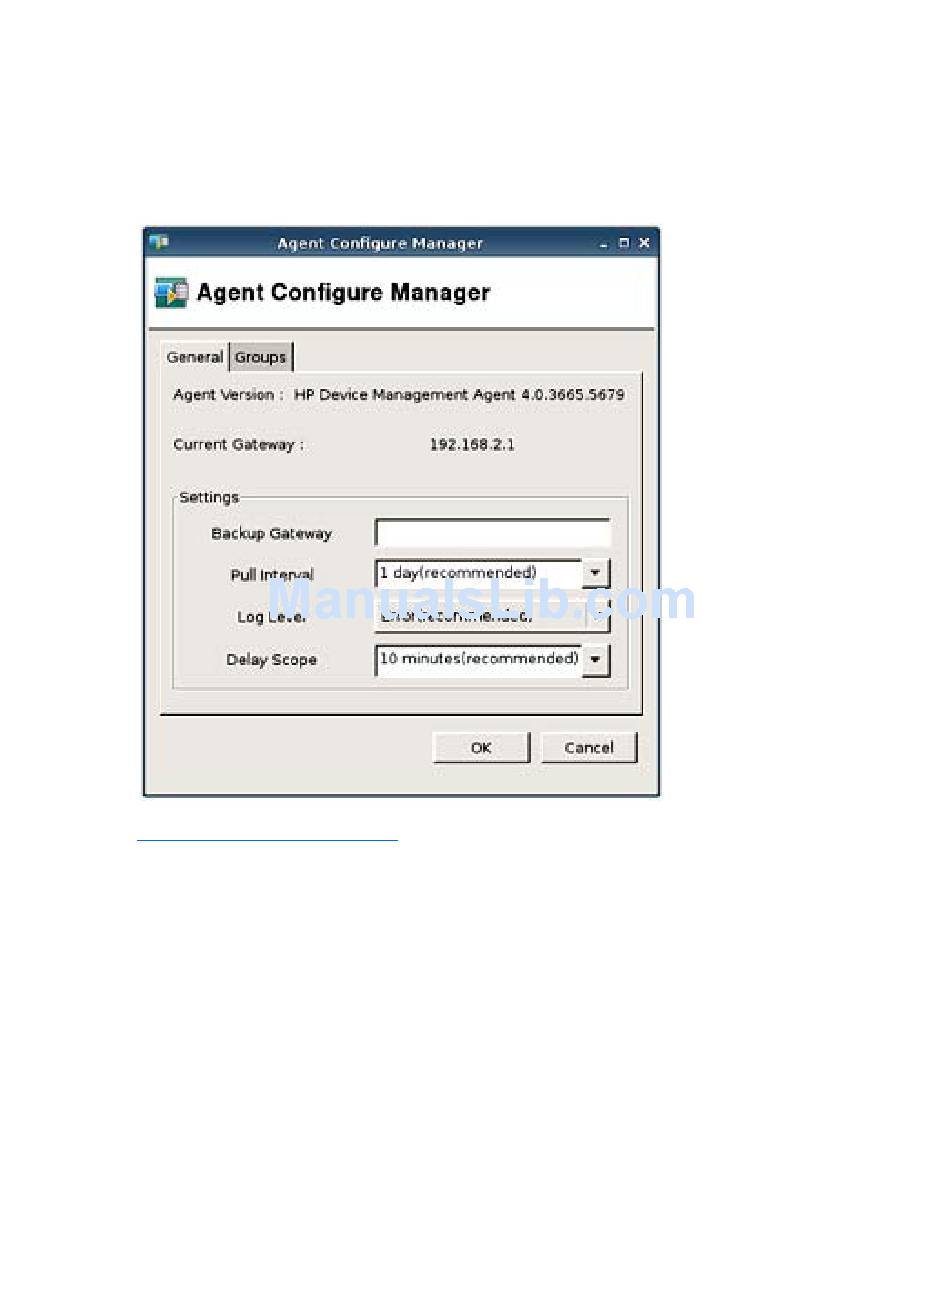This screenshot has width=950, height=1307.
Task: Click the title bar application icon
Action: [x=159, y=242]
